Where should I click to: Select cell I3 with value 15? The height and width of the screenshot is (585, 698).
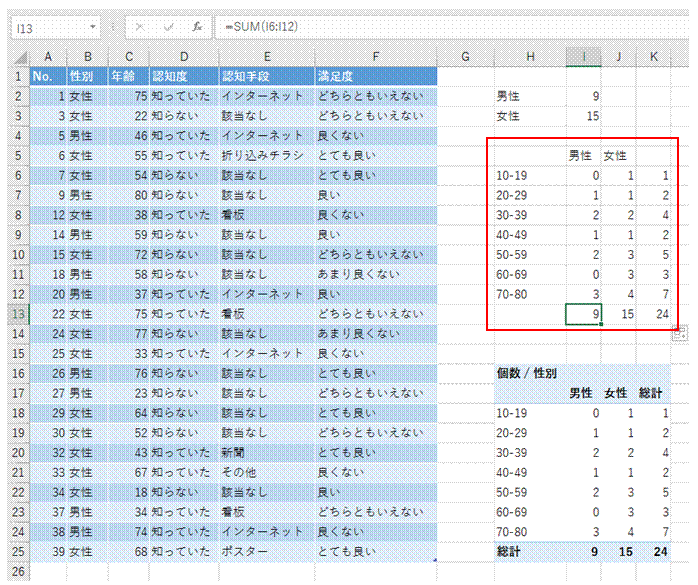pos(584,116)
